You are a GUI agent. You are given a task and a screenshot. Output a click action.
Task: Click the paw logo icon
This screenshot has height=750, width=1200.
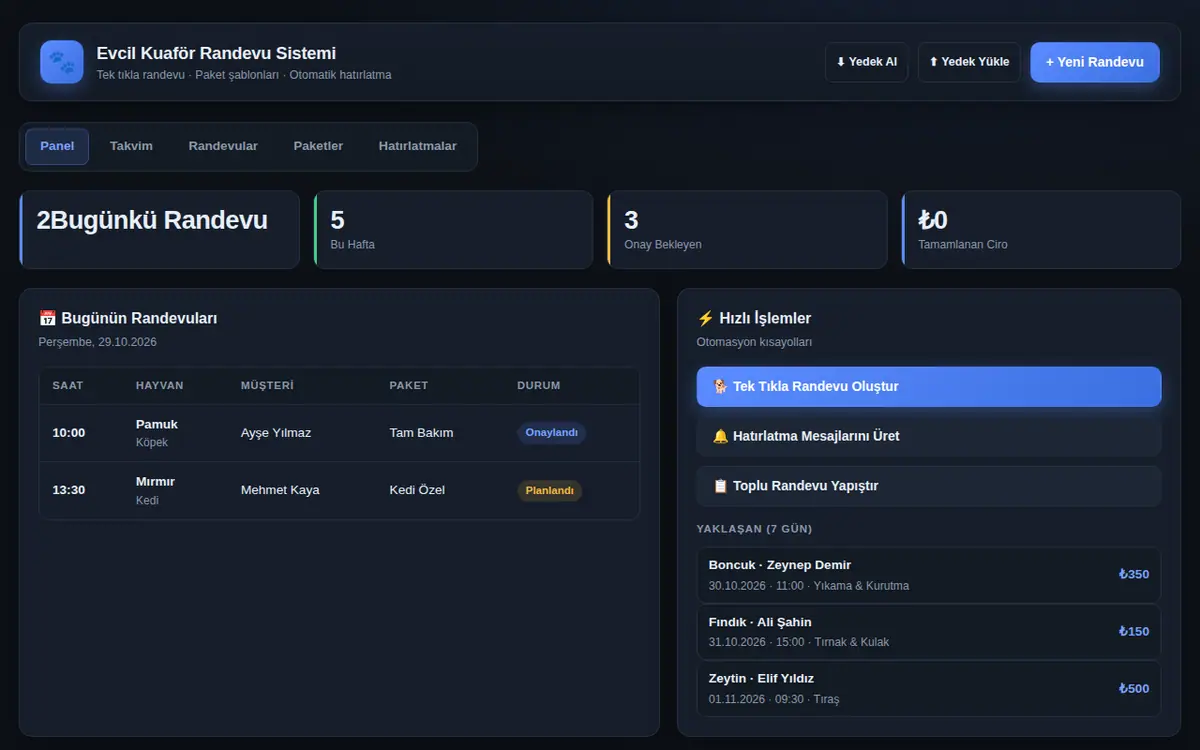click(62, 62)
